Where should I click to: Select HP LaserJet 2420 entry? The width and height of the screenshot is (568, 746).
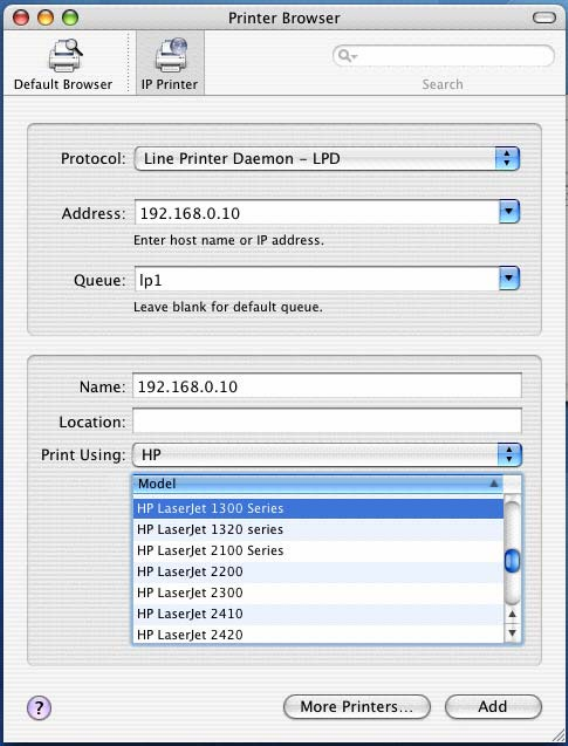[x=318, y=635]
